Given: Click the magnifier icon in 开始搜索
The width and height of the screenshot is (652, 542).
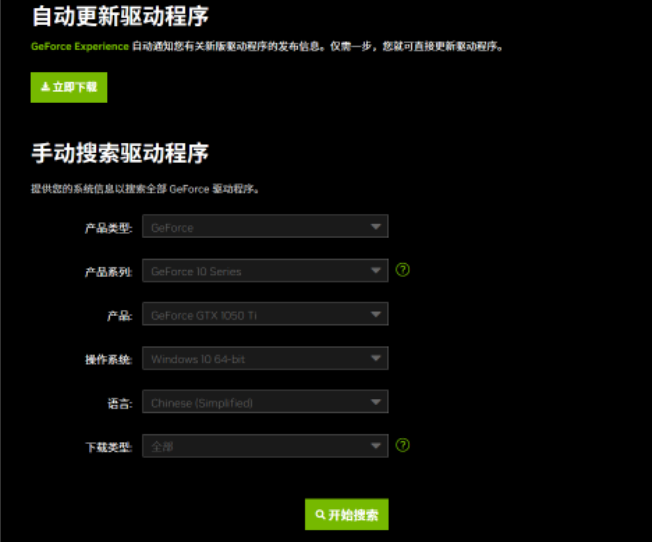Looking at the screenshot, I should [320, 515].
